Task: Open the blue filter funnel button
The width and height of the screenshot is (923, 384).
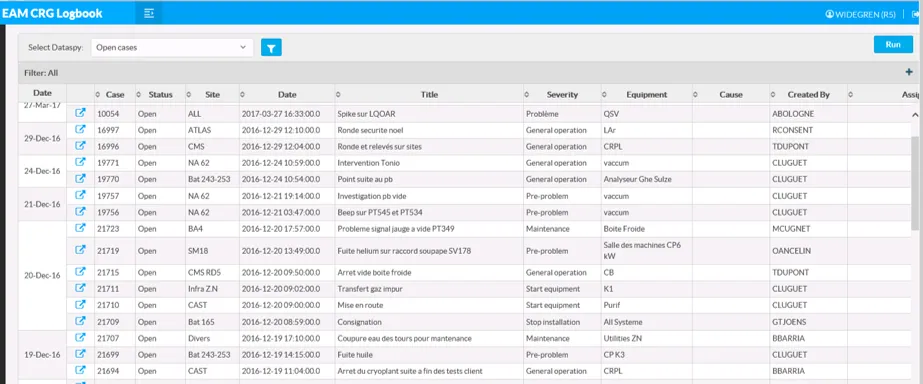Action: 271,48
